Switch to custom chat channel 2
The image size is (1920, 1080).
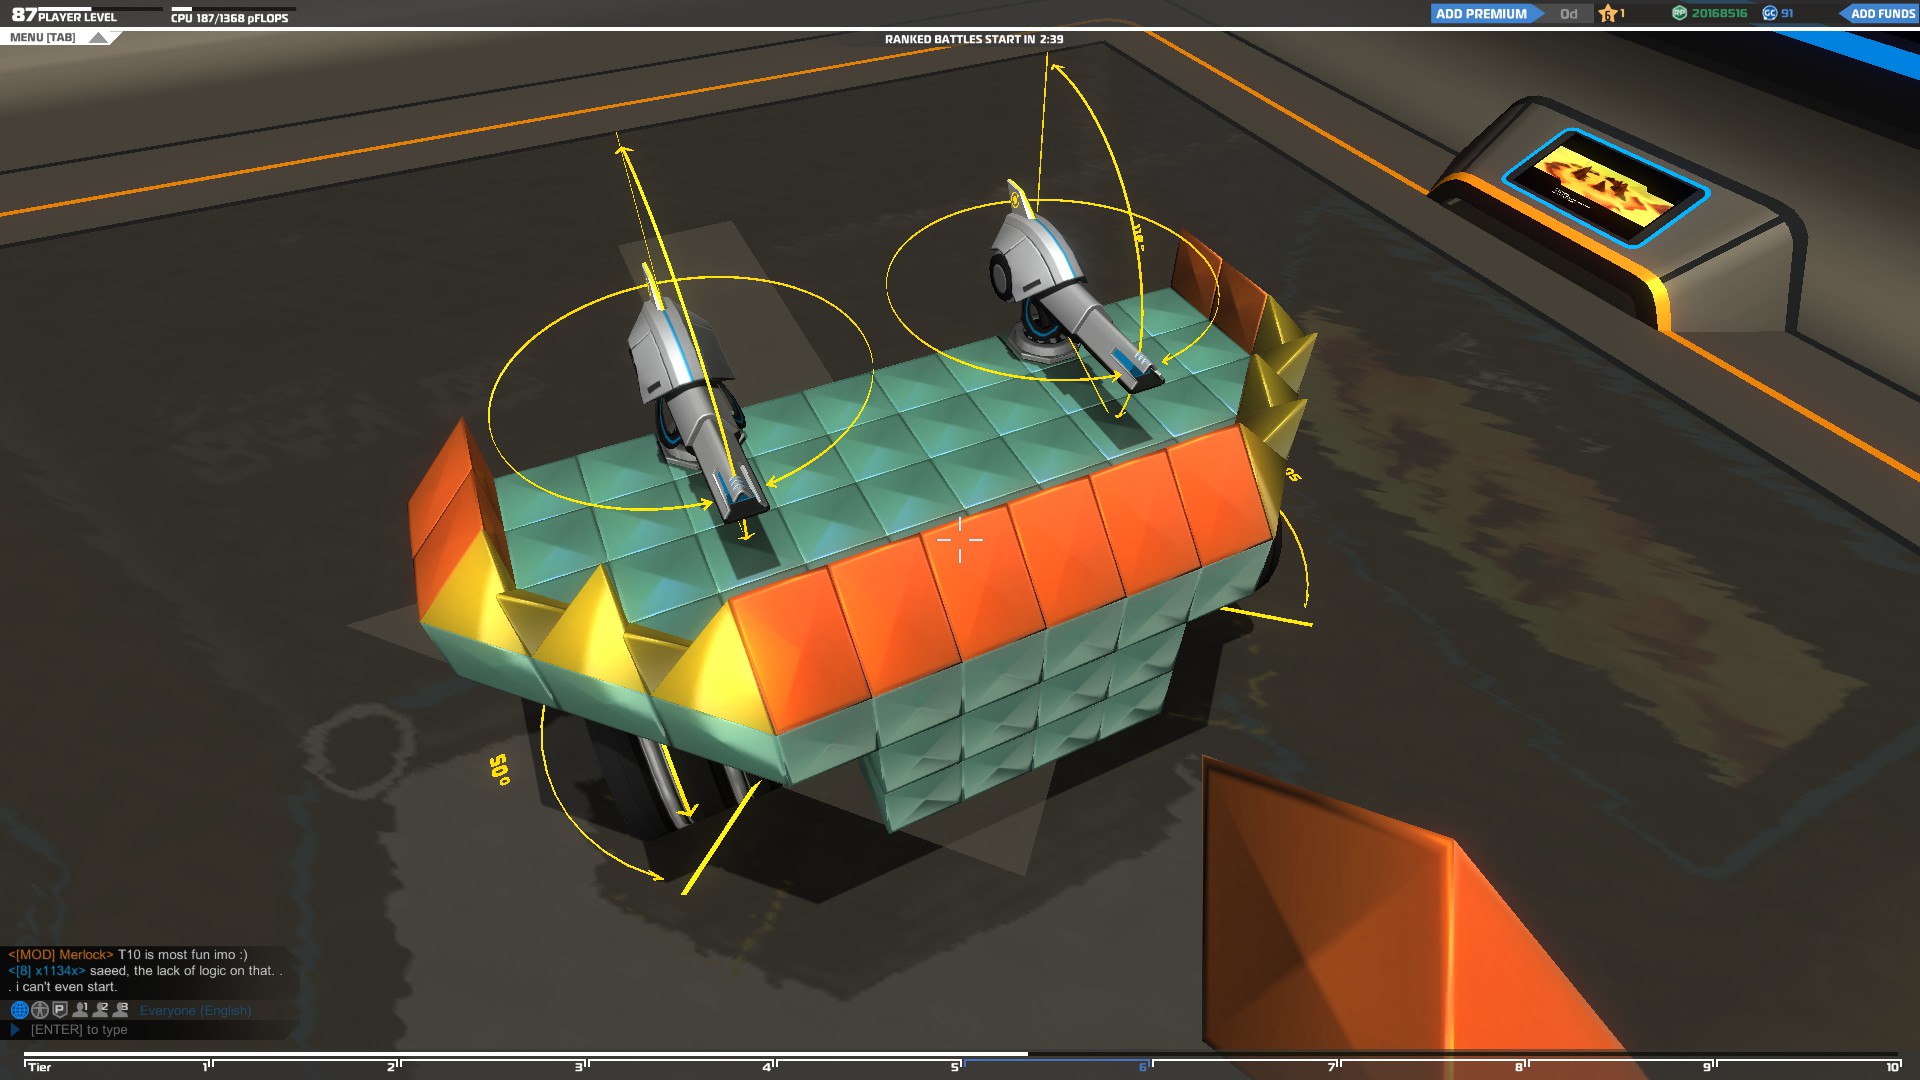point(101,1010)
